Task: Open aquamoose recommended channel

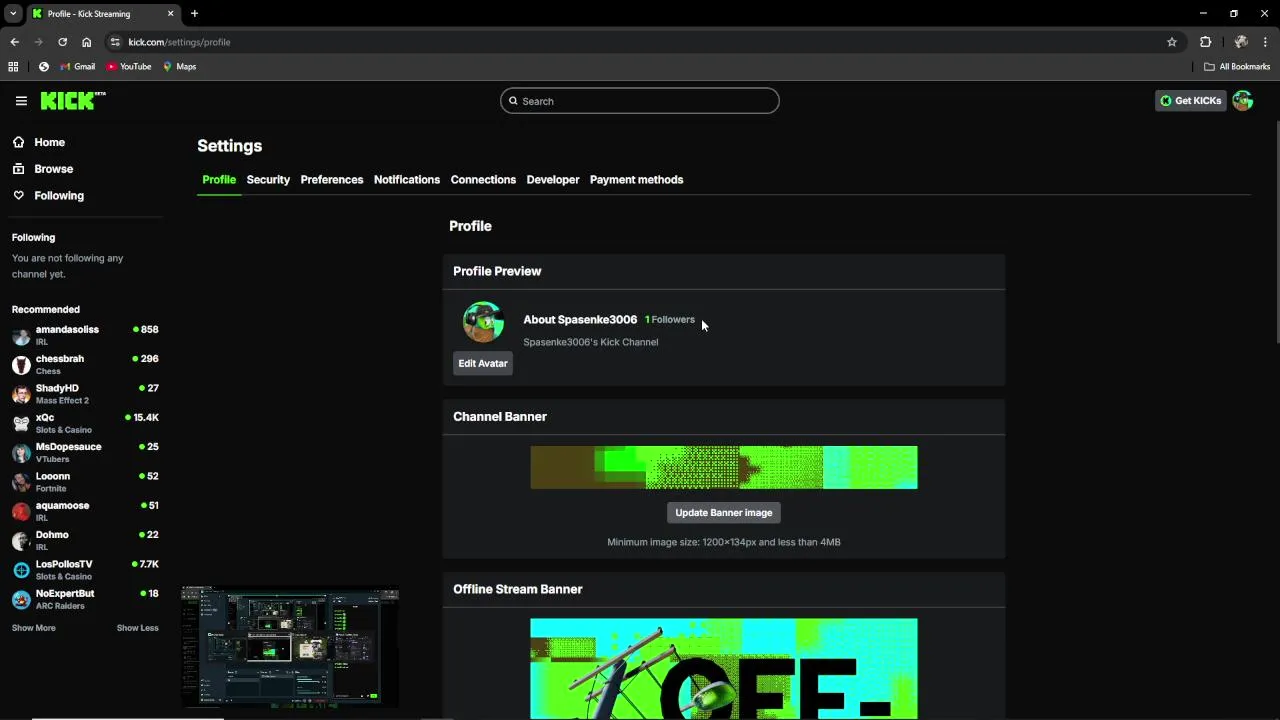Action: pyautogui.click(x=85, y=511)
